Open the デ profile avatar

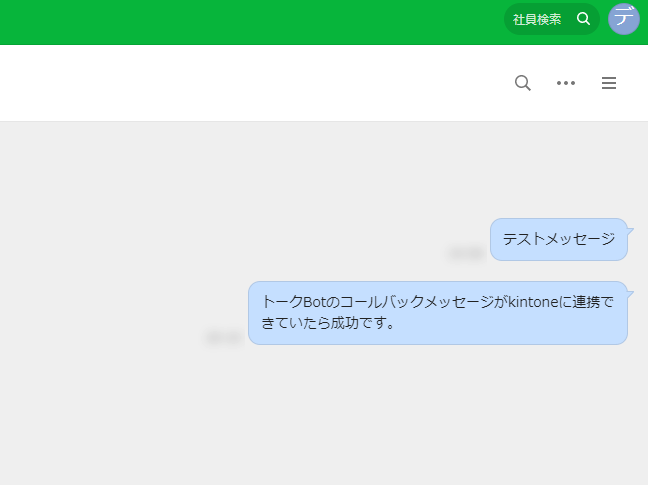point(624,18)
